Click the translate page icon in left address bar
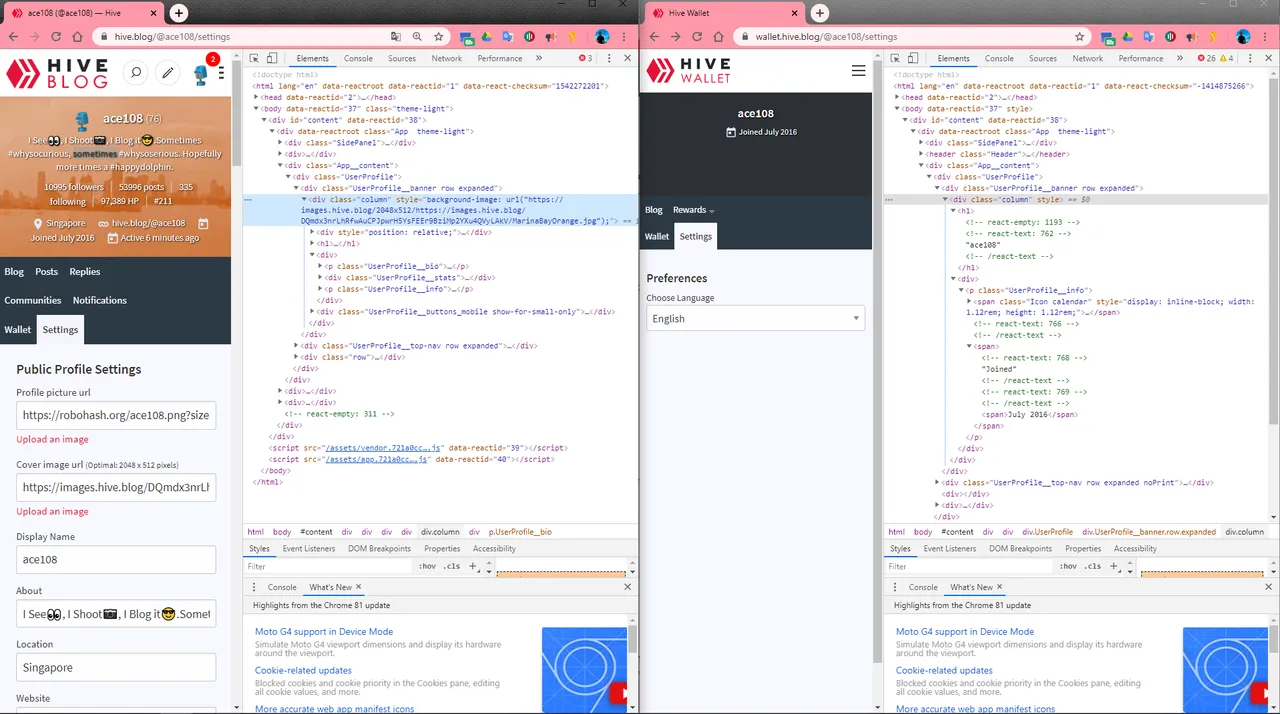 click(396, 36)
